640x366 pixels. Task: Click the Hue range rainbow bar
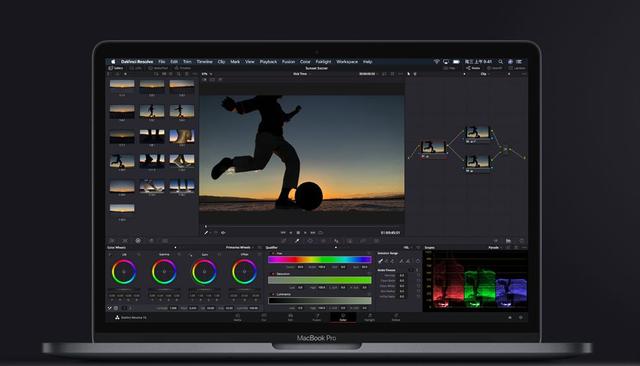(320, 260)
